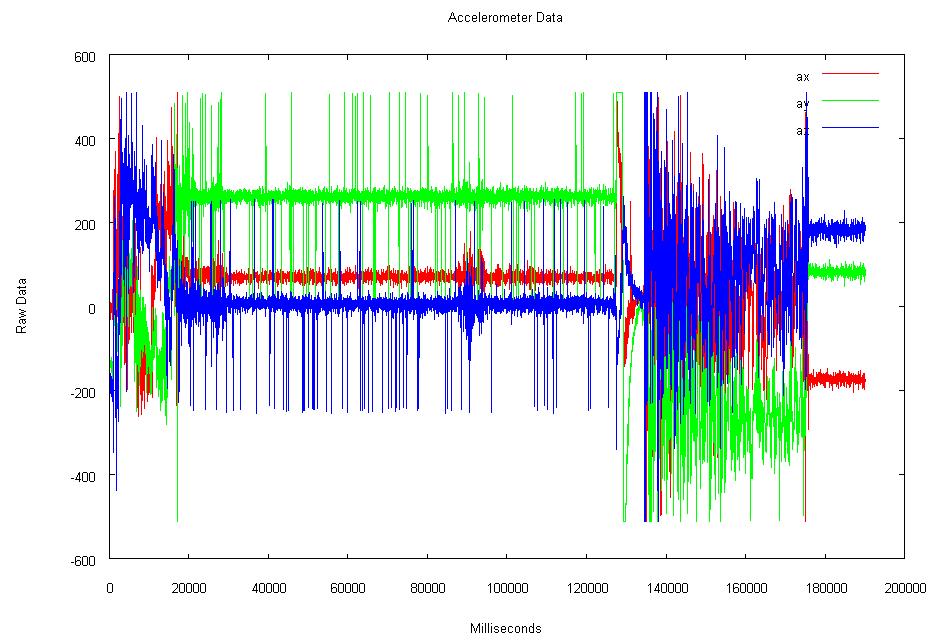
Task: Select the 140000 x-axis tick label
Action: (665, 589)
